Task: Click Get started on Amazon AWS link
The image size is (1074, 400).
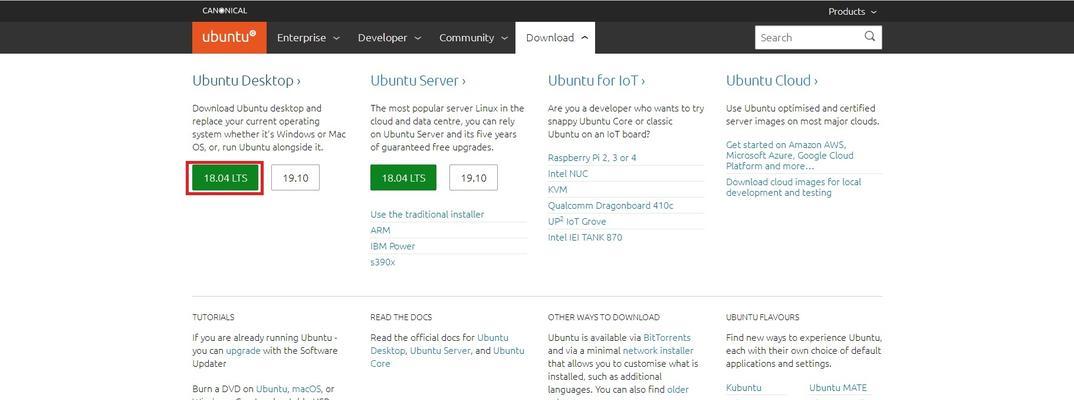Action: click(x=790, y=155)
